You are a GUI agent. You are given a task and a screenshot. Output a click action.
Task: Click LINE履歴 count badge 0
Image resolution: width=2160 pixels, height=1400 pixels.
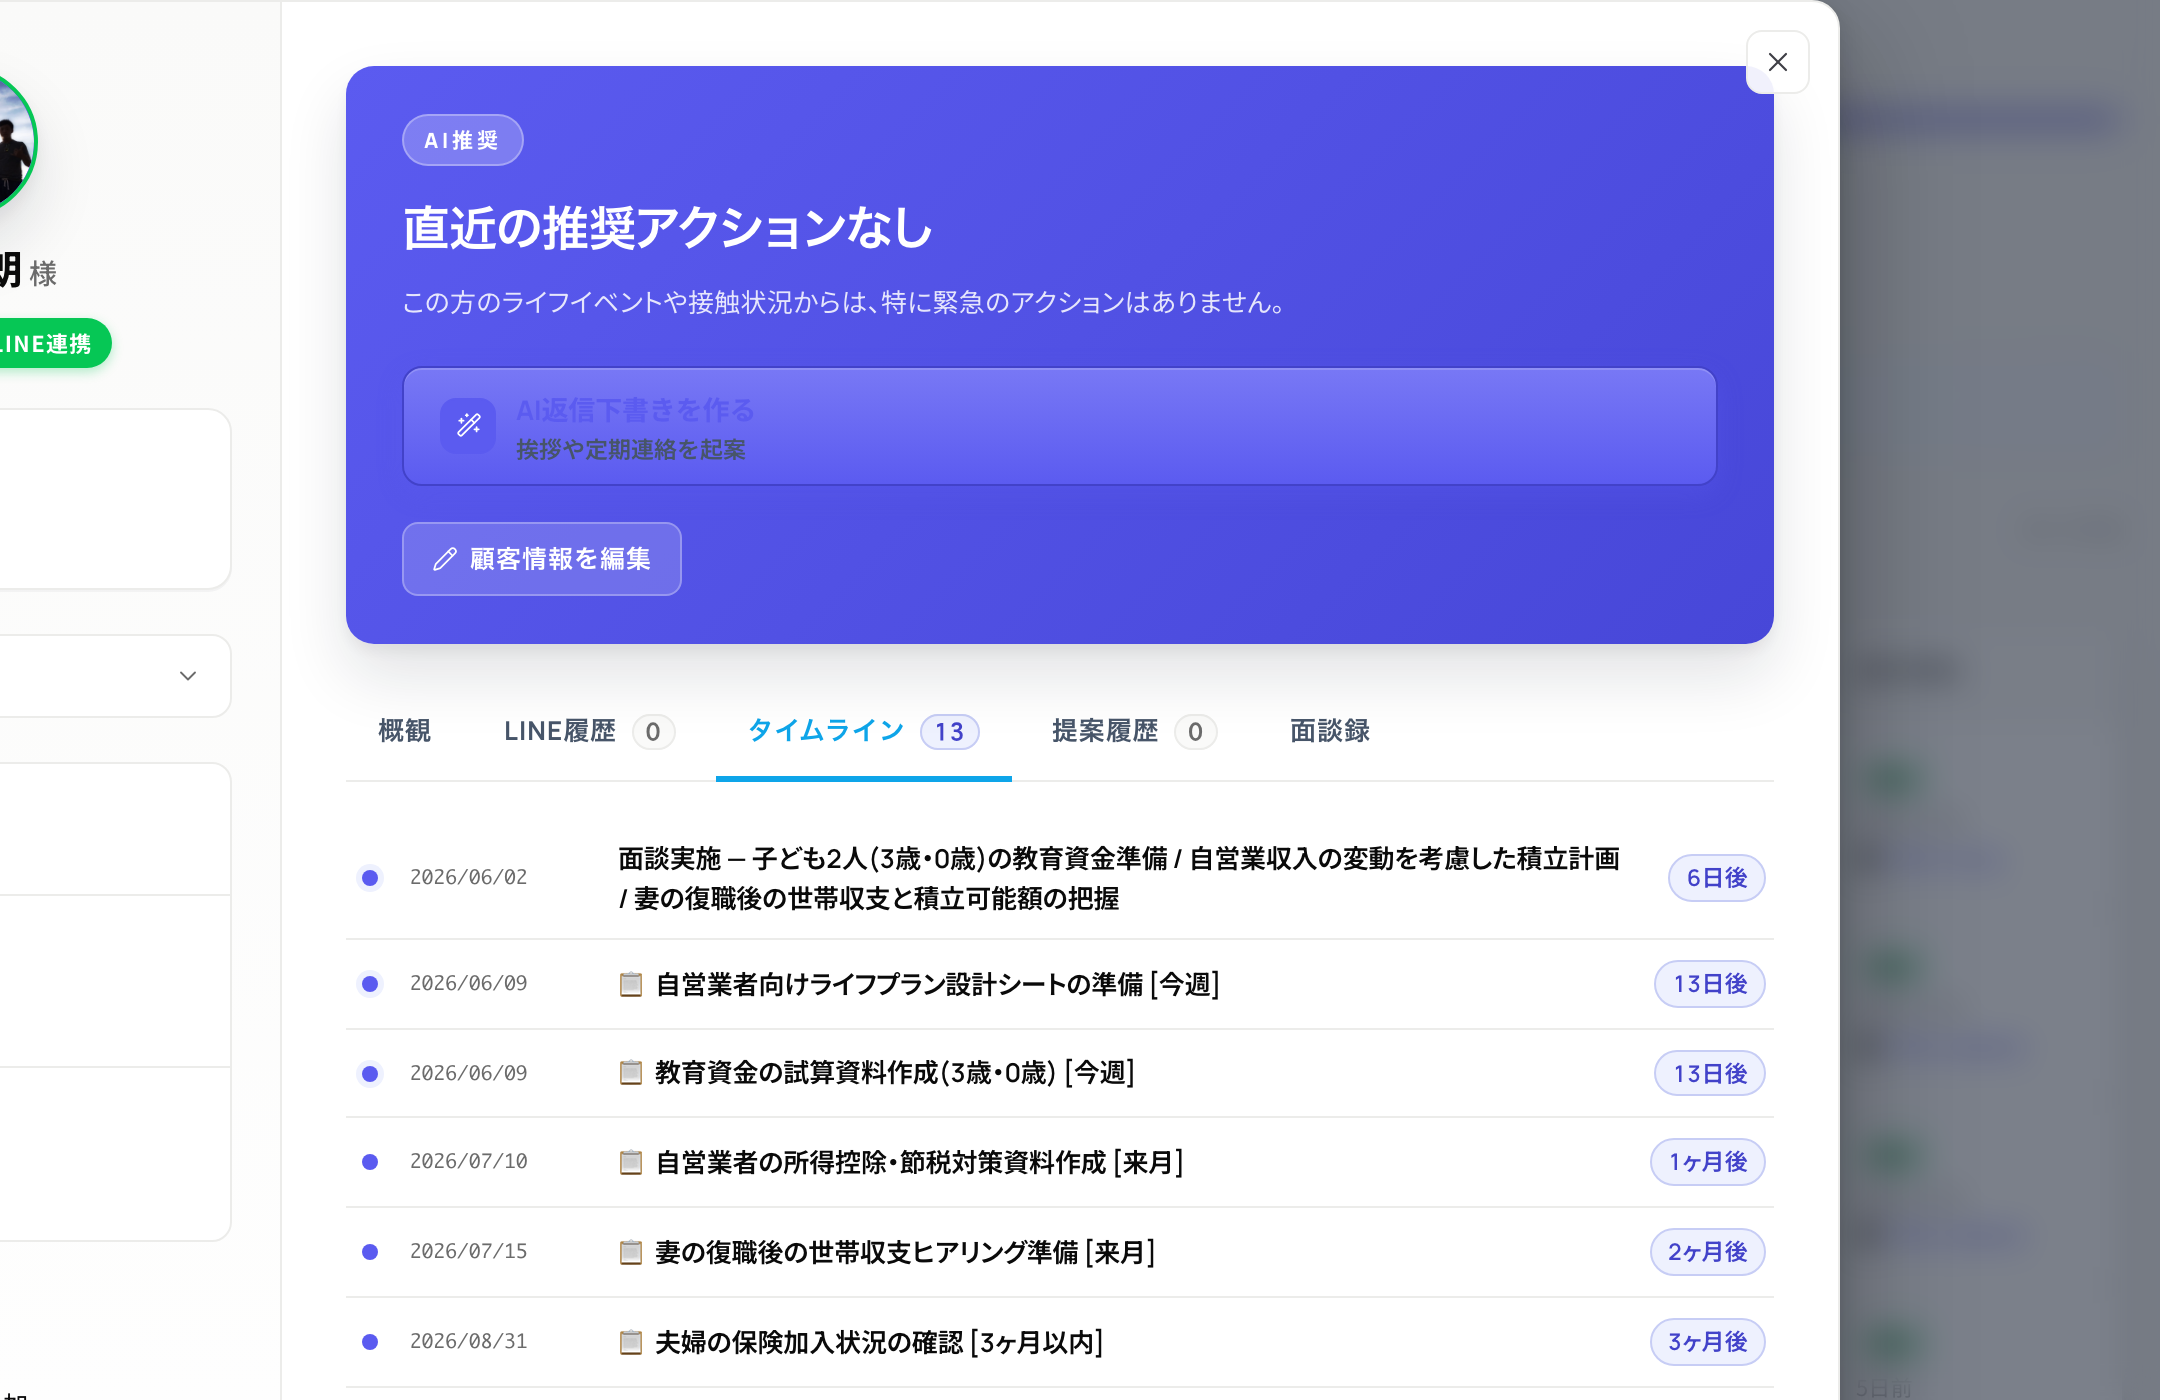point(653,732)
